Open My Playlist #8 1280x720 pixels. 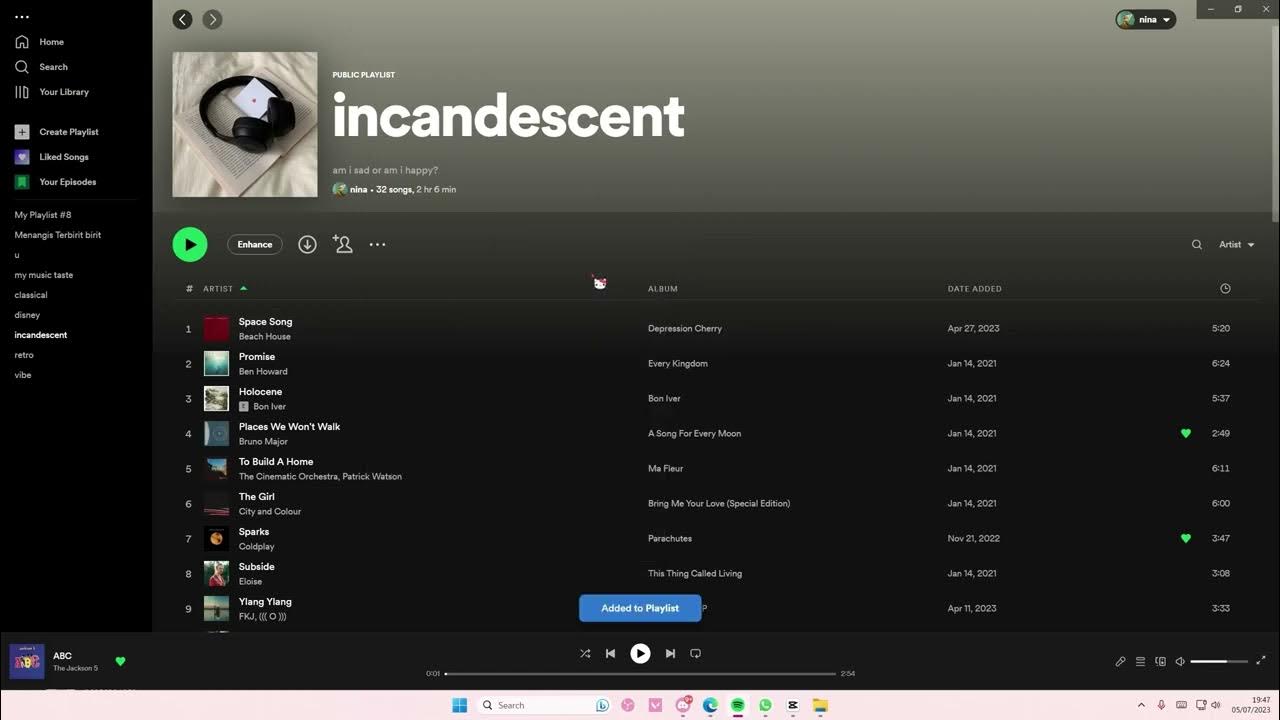point(43,215)
